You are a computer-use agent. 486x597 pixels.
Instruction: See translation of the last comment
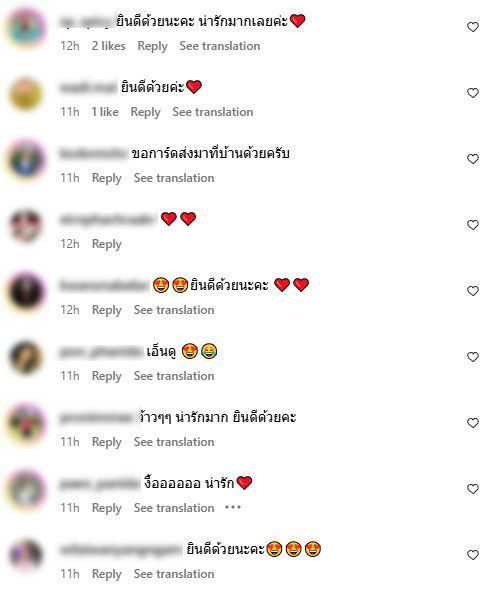(x=174, y=574)
